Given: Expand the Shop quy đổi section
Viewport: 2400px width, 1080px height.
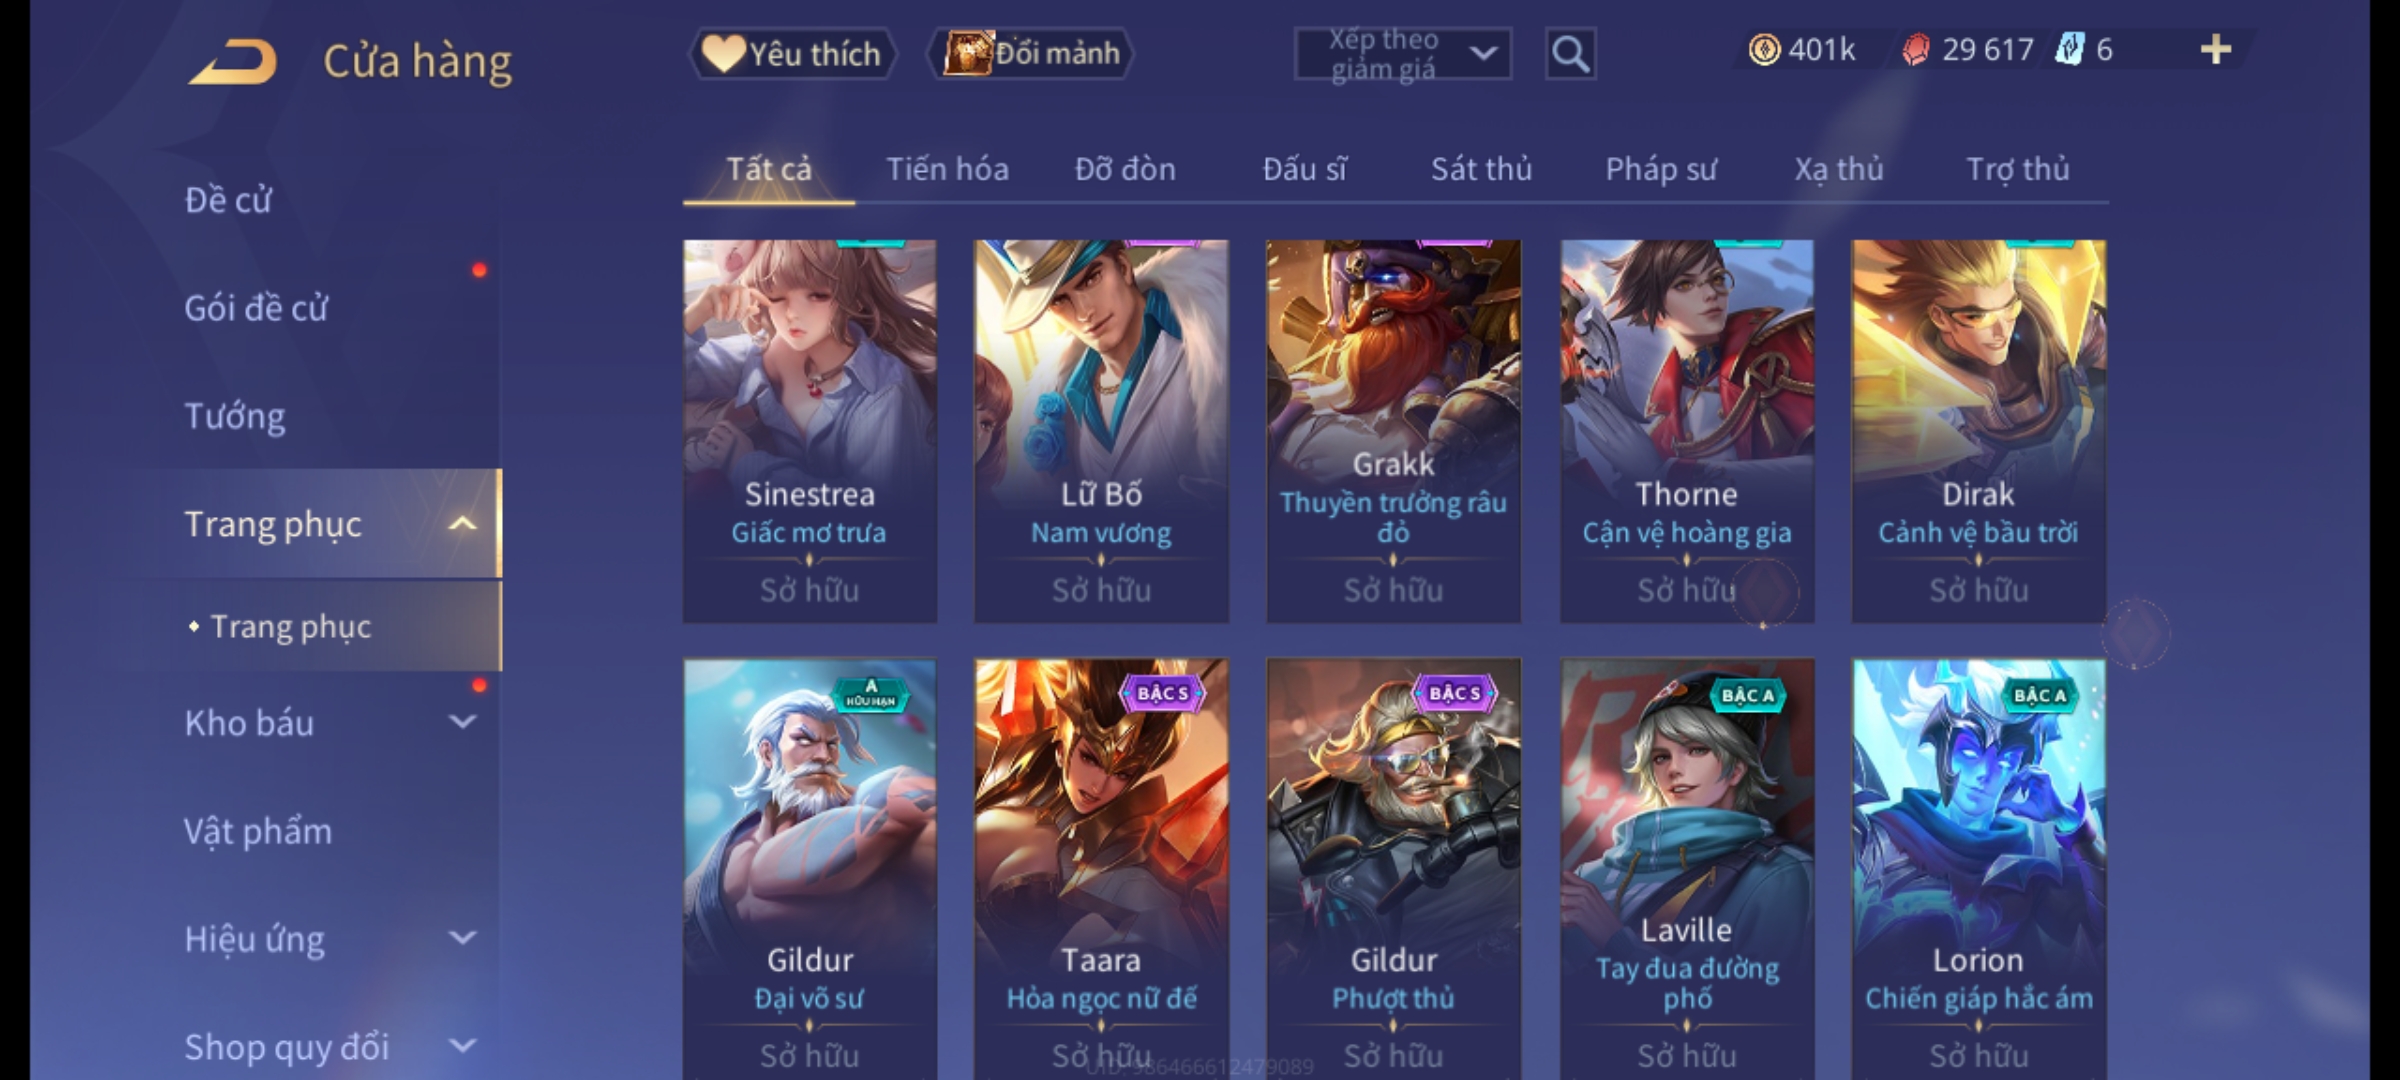Looking at the screenshot, I should pyautogui.click(x=462, y=1046).
